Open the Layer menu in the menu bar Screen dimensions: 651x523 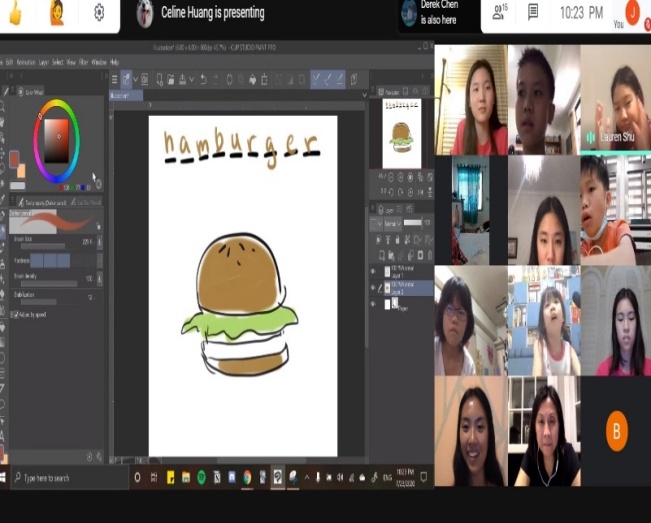tap(43, 62)
